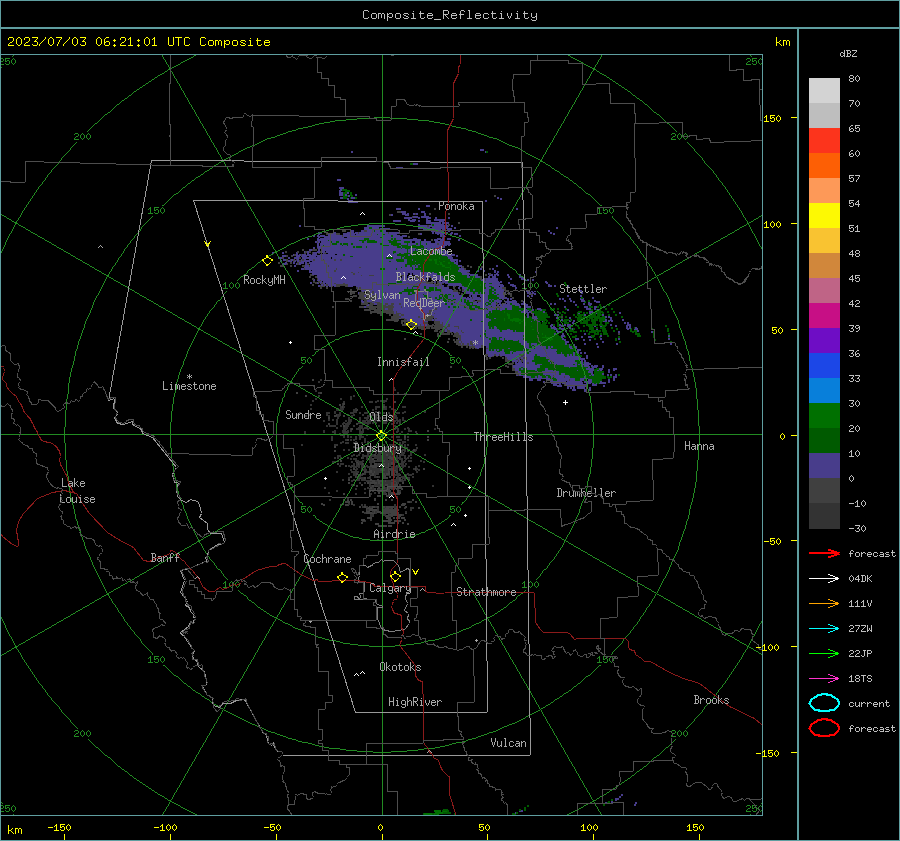Click the red forecast ellipse symbol

(x=824, y=728)
